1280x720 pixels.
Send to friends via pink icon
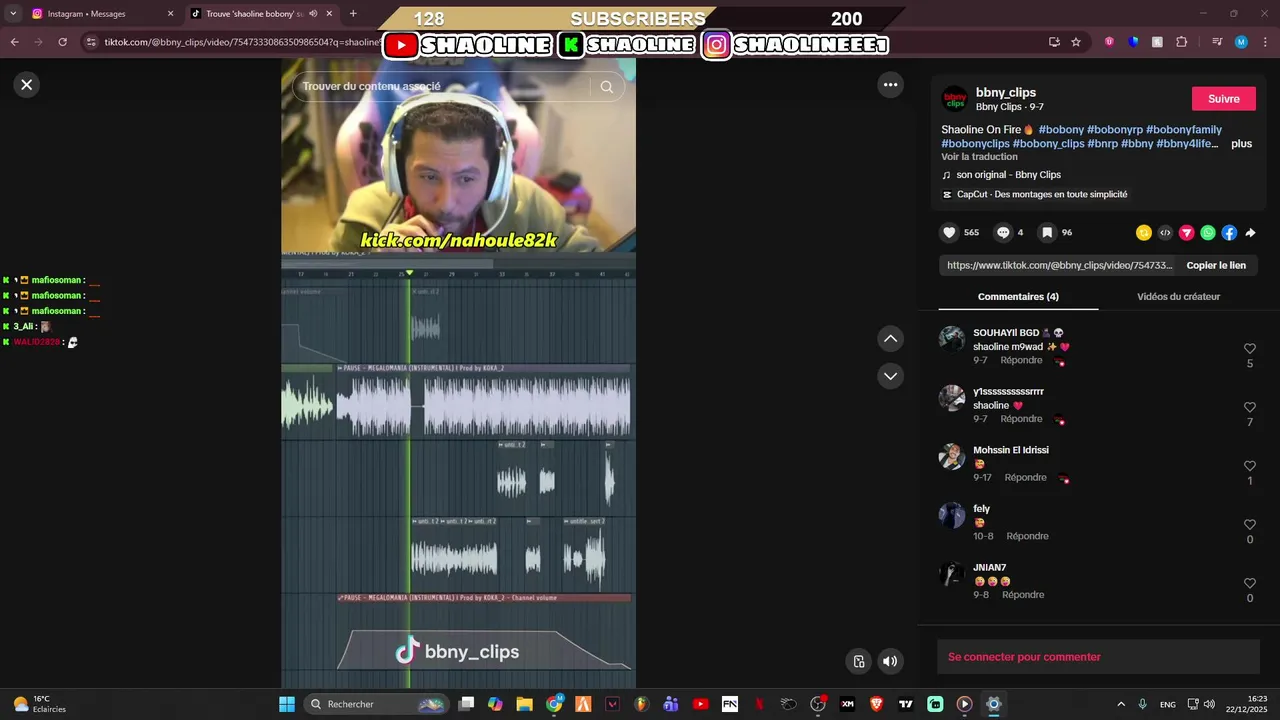(1187, 233)
